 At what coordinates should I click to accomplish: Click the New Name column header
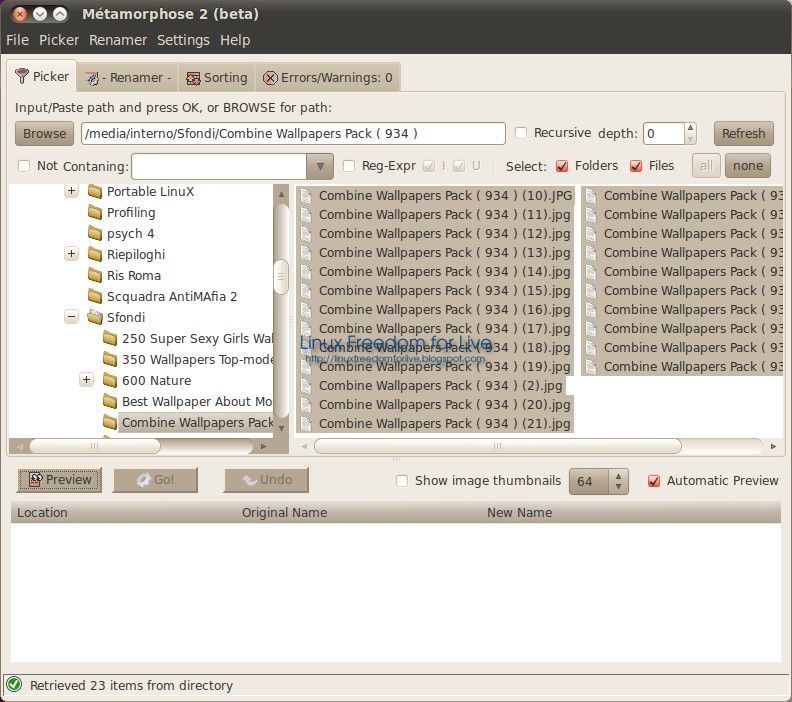[519, 513]
